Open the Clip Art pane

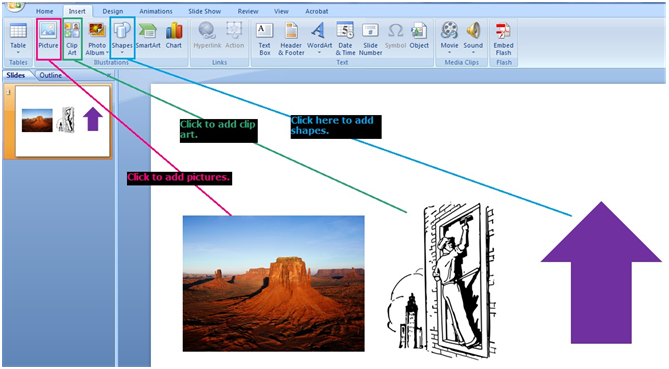[72, 39]
